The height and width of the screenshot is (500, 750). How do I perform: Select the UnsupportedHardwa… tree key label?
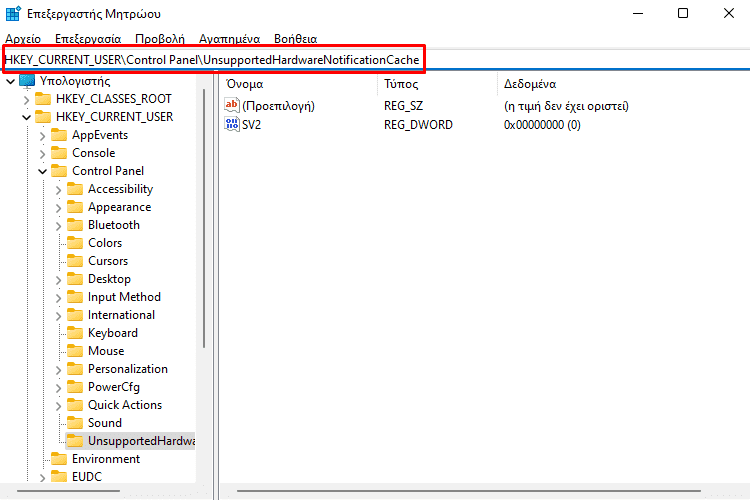pyautogui.click(x=142, y=441)
